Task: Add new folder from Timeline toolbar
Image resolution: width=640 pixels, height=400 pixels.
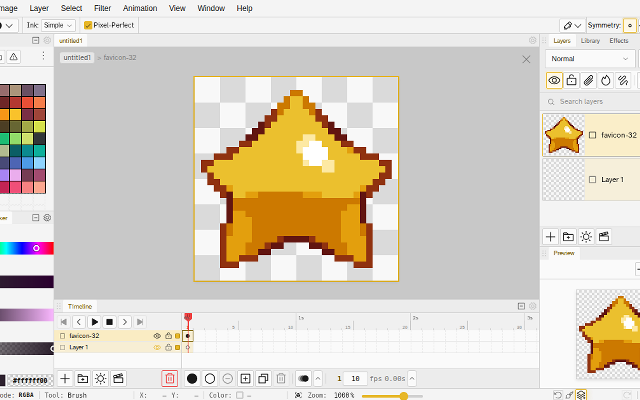Action: tap(83, 379)
